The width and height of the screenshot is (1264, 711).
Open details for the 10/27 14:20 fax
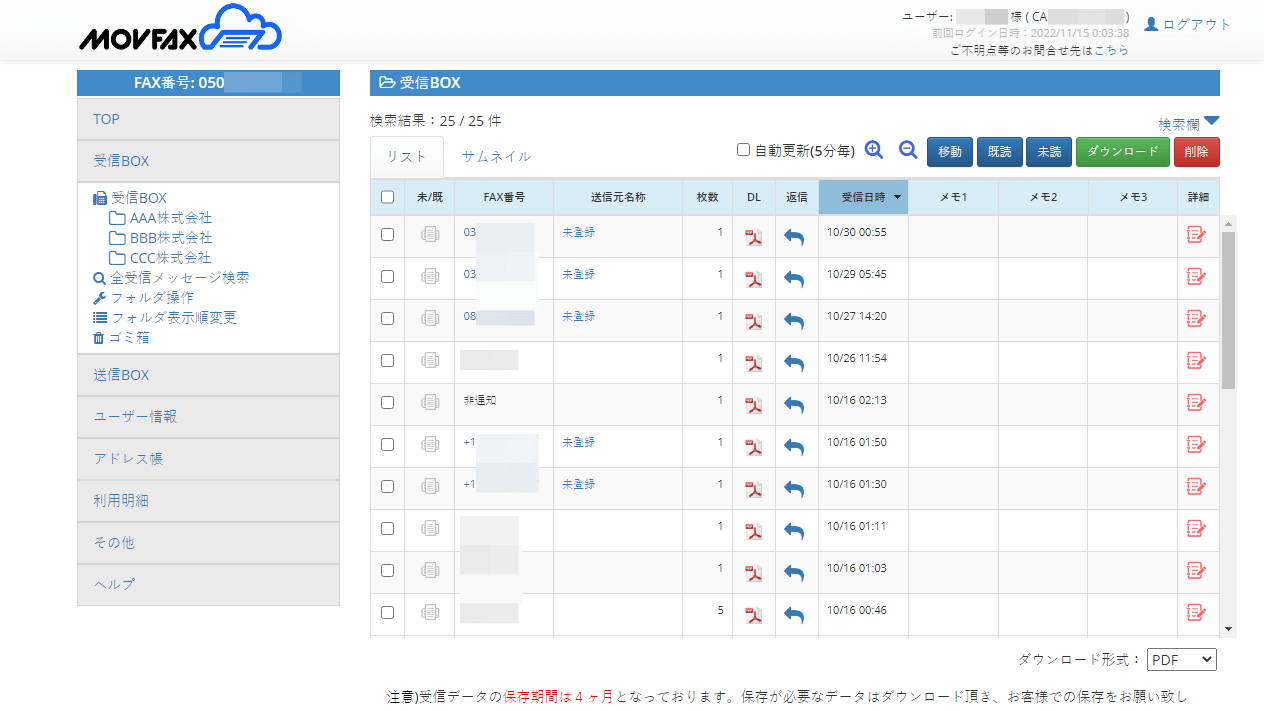click(x=1196, y=319)
